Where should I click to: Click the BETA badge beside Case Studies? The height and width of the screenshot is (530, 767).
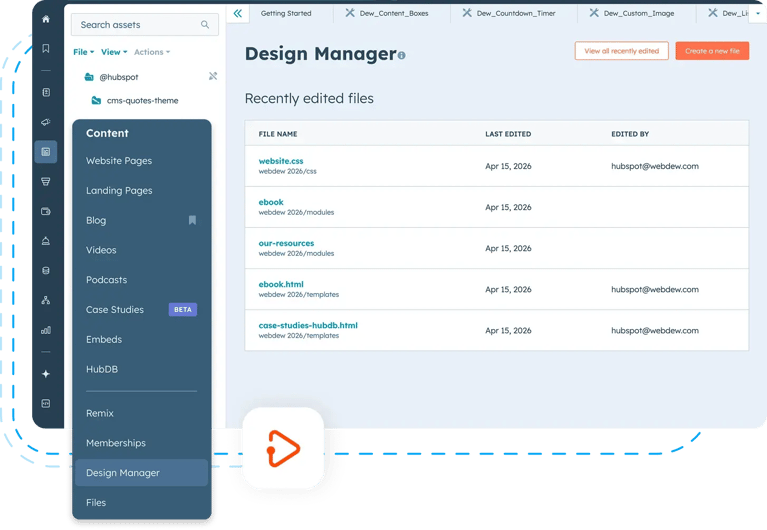click(183, 310)
